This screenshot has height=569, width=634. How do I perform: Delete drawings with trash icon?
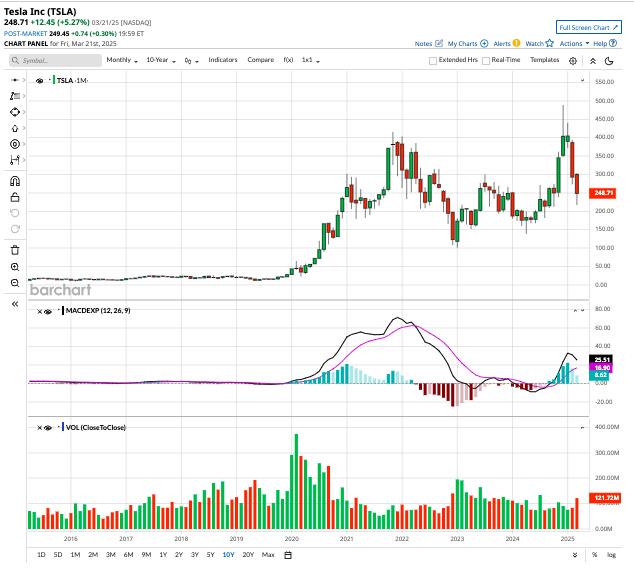pos(15,250)
